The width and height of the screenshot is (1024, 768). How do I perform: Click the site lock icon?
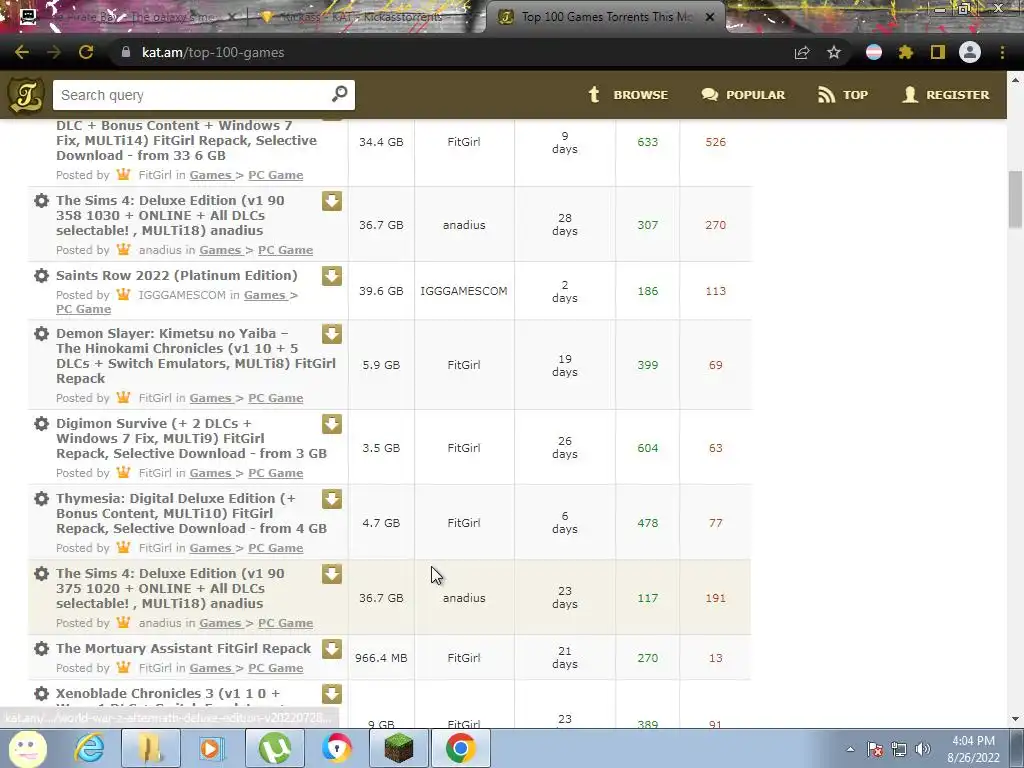[126, 52]
